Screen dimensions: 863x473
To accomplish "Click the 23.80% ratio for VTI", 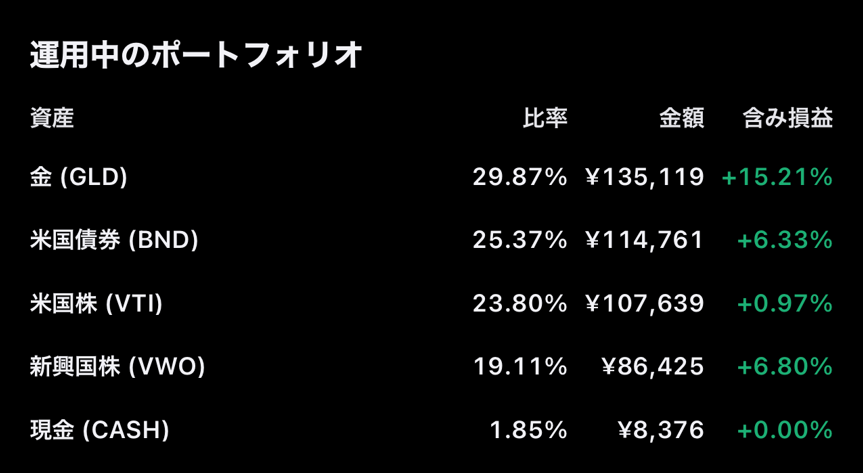I will tap(520, 304).
